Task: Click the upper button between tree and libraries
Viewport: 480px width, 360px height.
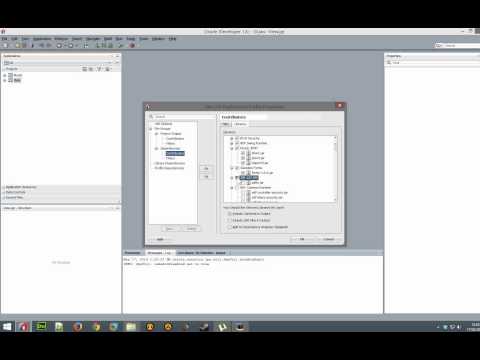Action: [206, 168]
